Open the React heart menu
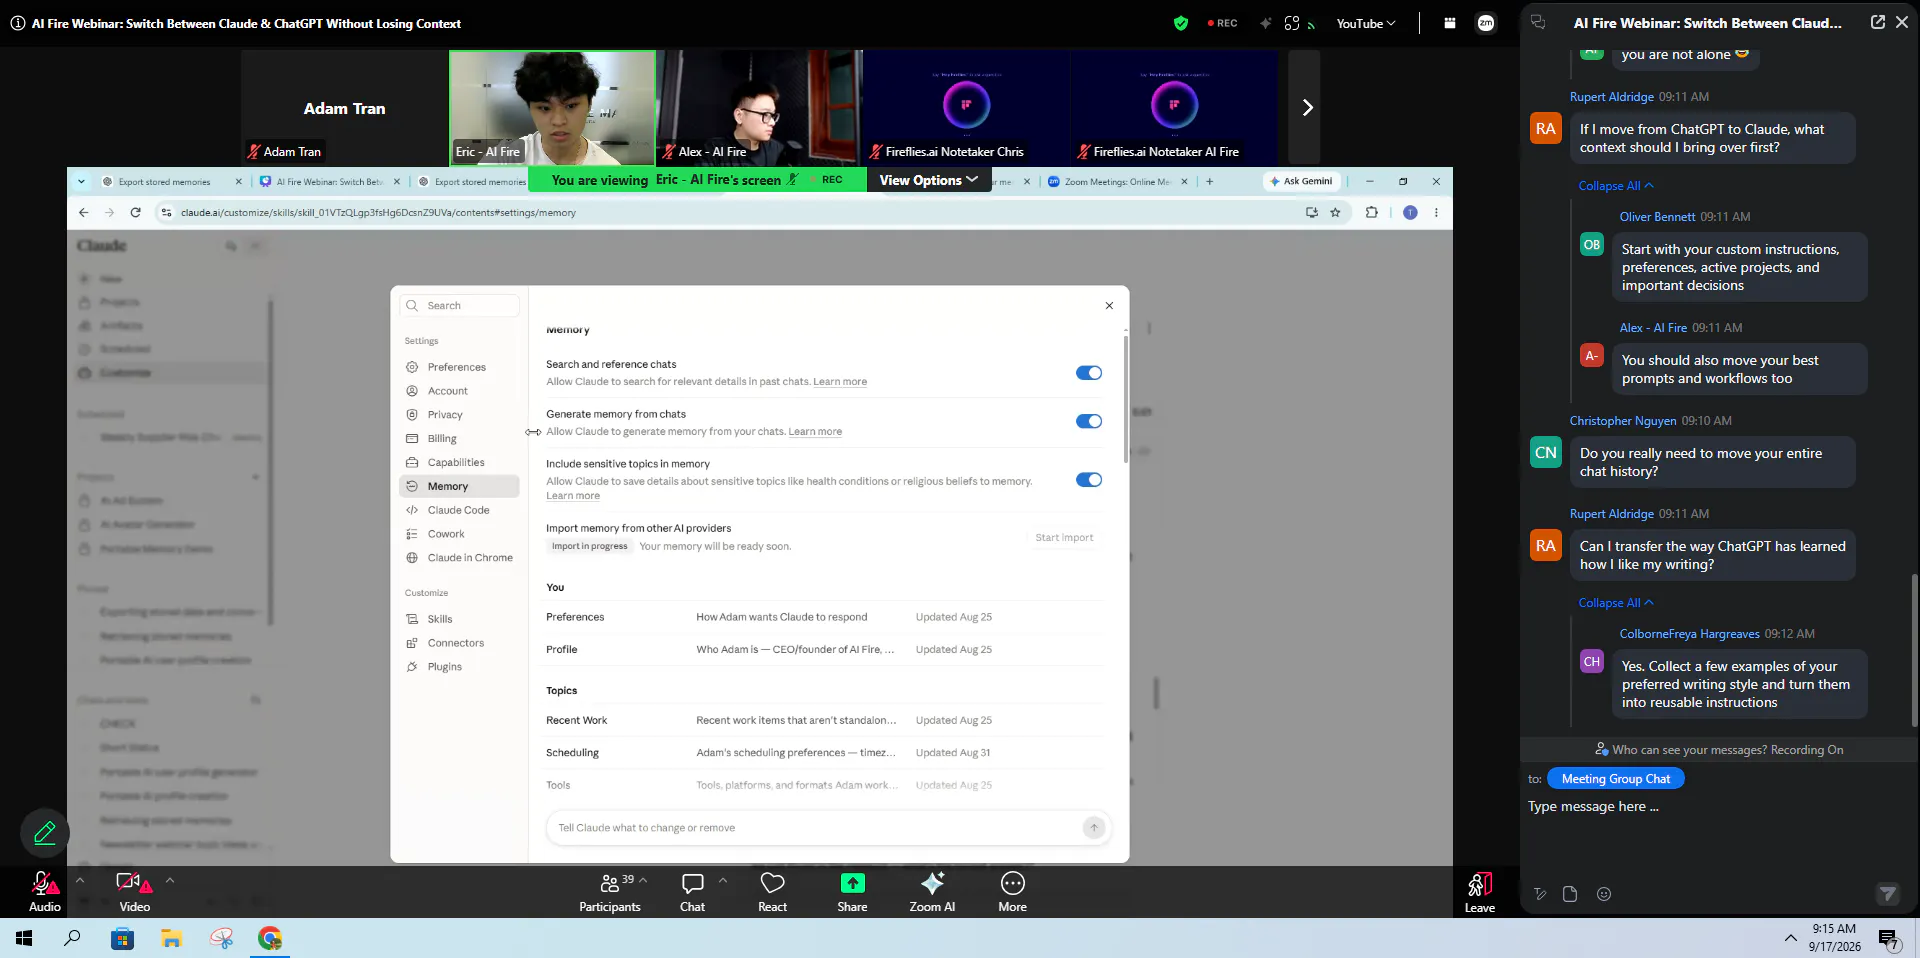 coord(772,891)
